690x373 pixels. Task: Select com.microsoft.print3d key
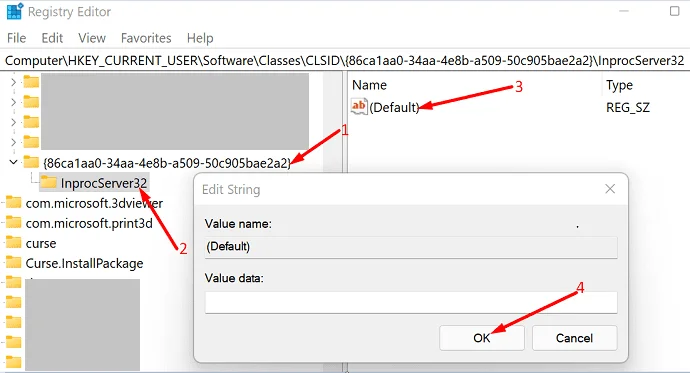[x=89, y=223]
